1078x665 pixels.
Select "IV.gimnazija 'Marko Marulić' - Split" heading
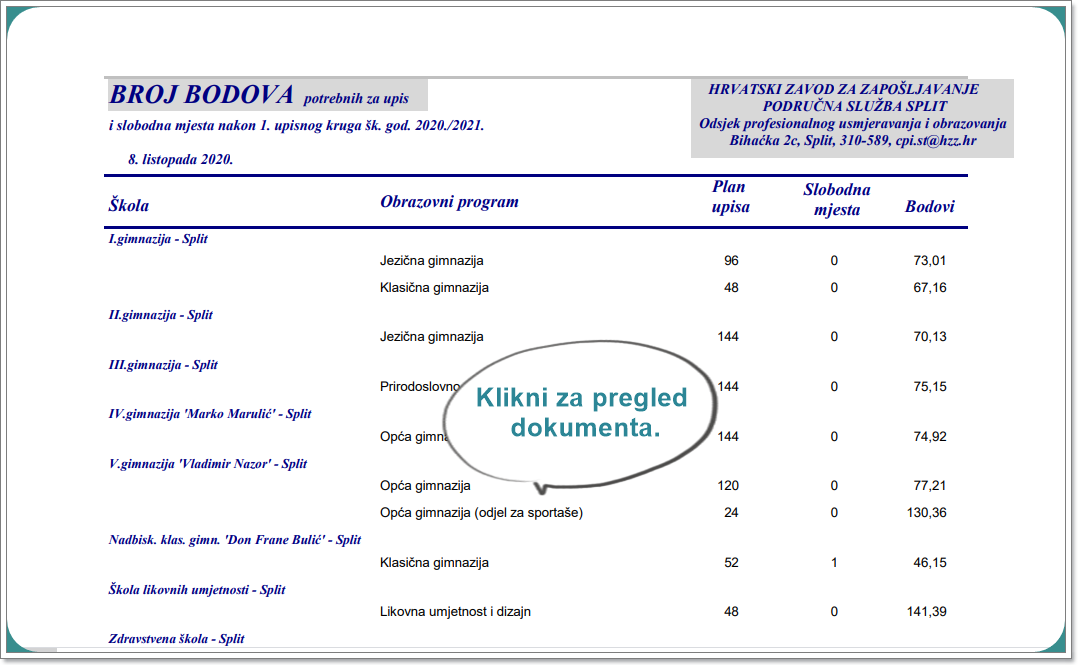(210, 413)
